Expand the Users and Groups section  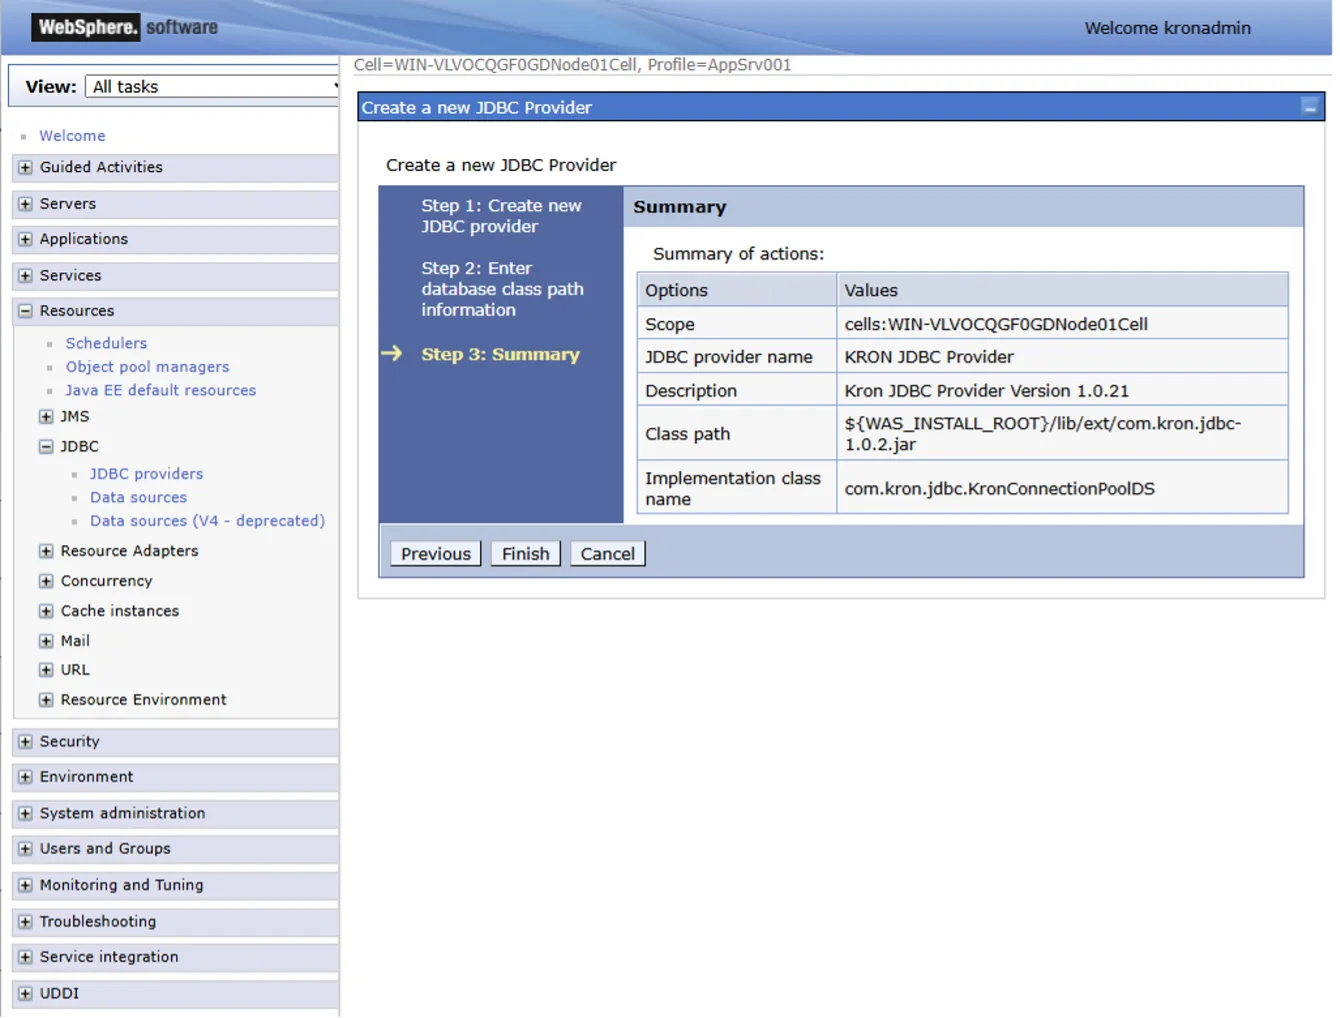coord(25,849)
